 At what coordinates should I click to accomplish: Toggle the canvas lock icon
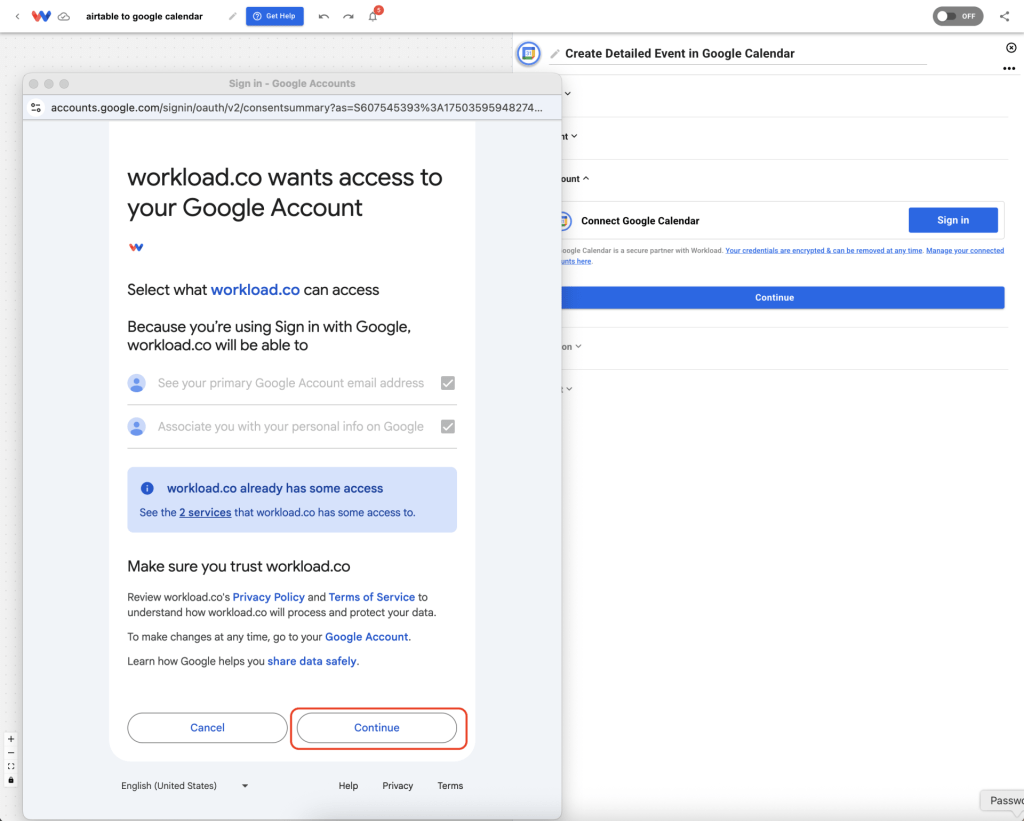point(10,780)
